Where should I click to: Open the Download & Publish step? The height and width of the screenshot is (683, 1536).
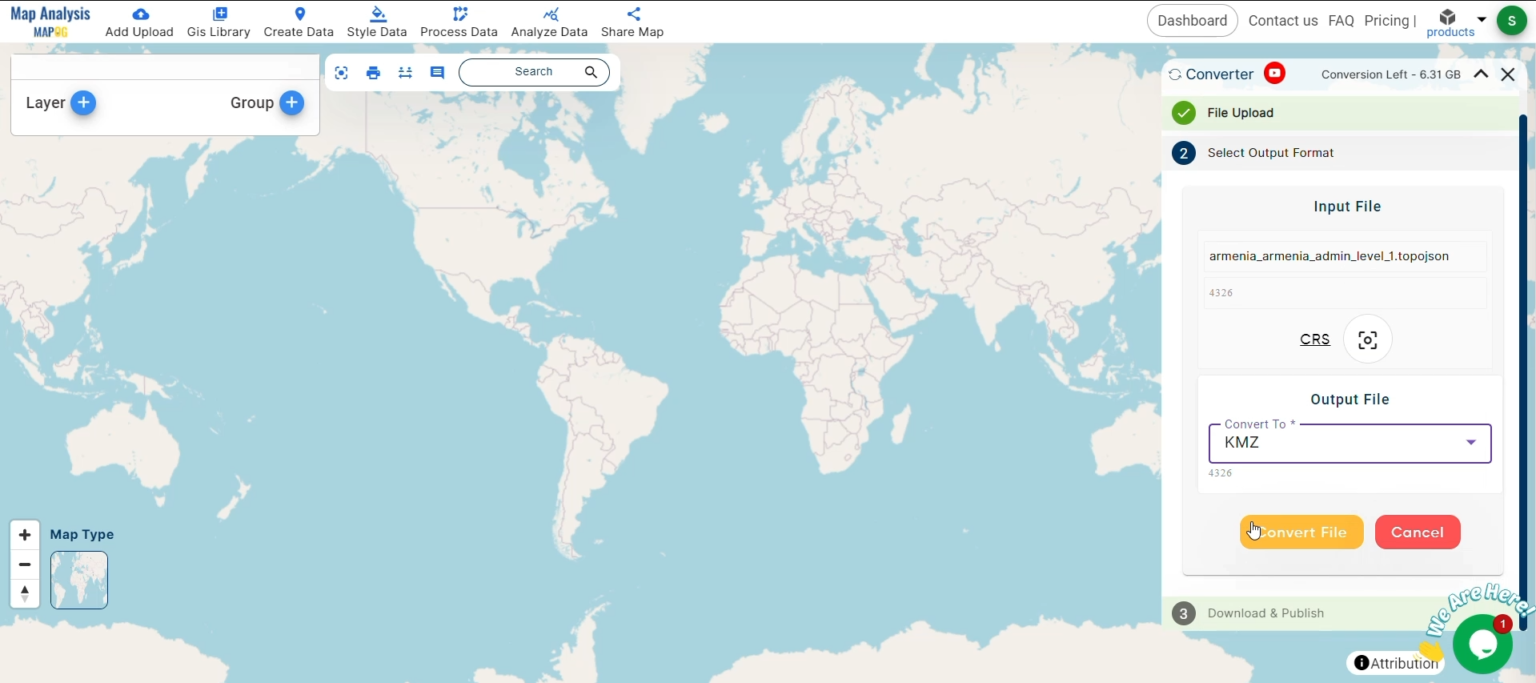pyautogui.click(x=1265, y=612)
